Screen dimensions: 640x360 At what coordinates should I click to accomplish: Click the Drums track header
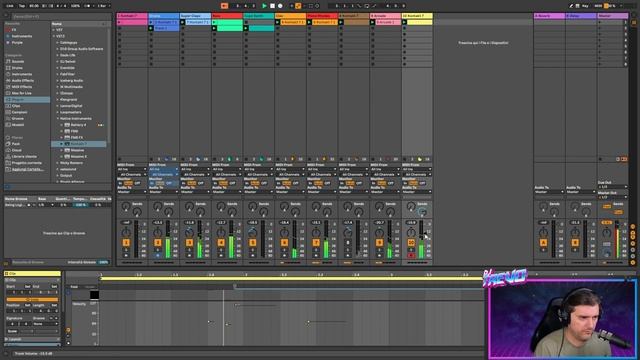coord(163,16)
